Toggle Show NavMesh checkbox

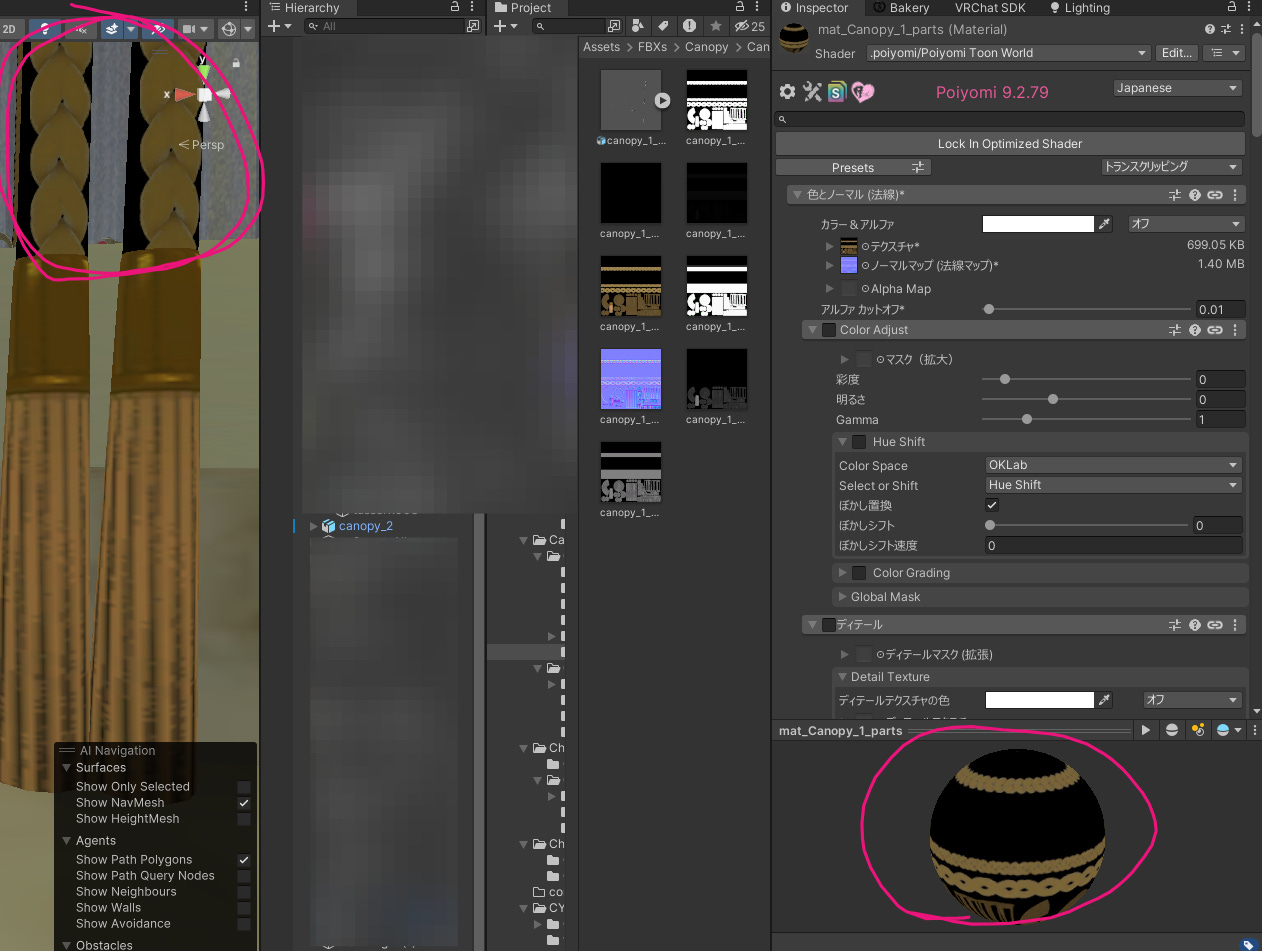coord(244,803)
